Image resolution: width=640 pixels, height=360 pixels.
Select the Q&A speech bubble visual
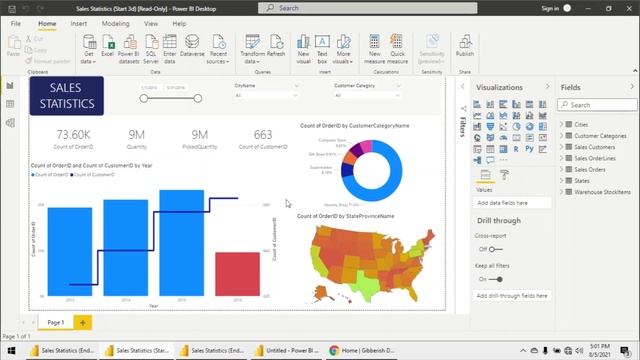click(x=490, y=160)
